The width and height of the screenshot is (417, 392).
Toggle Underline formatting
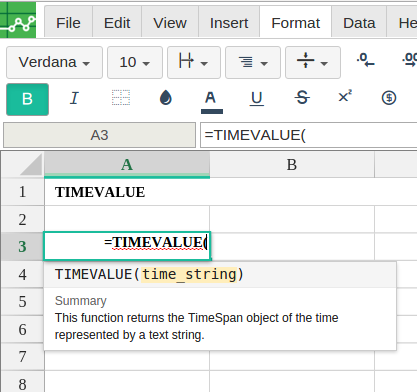click(x=256, y=98)
